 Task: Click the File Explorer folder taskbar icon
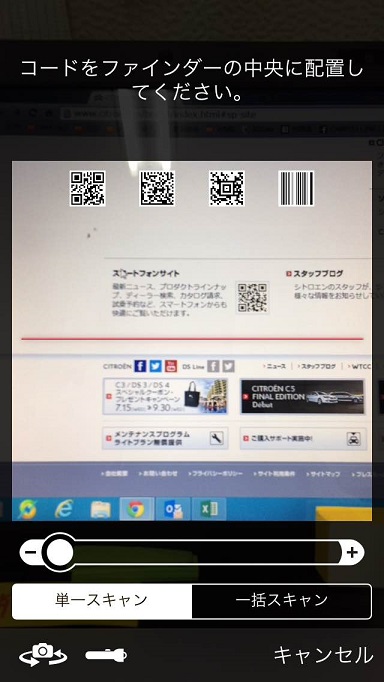coord(100,508)
